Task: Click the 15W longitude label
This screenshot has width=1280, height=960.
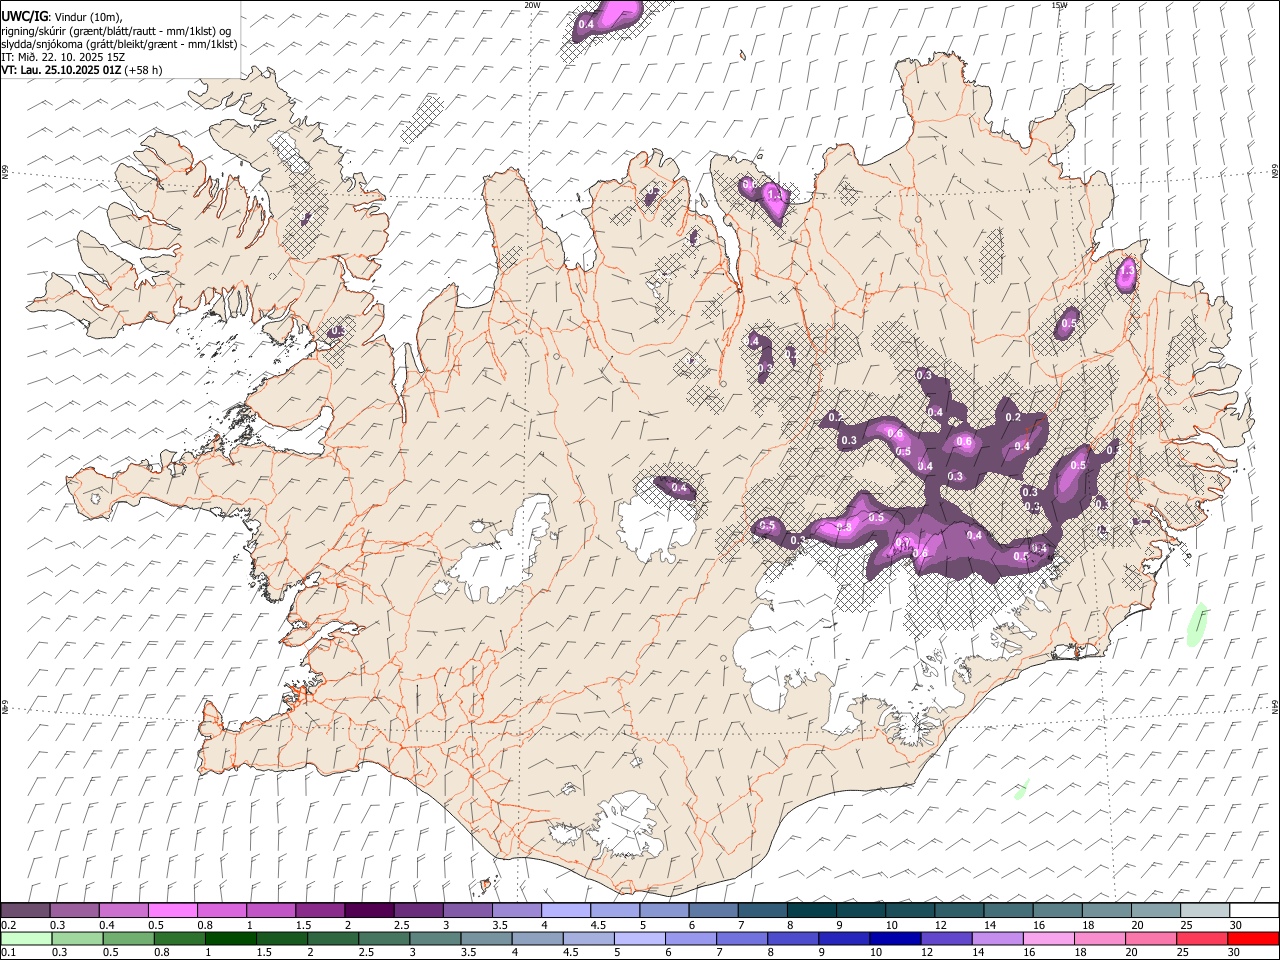Action: point(1059,5)
